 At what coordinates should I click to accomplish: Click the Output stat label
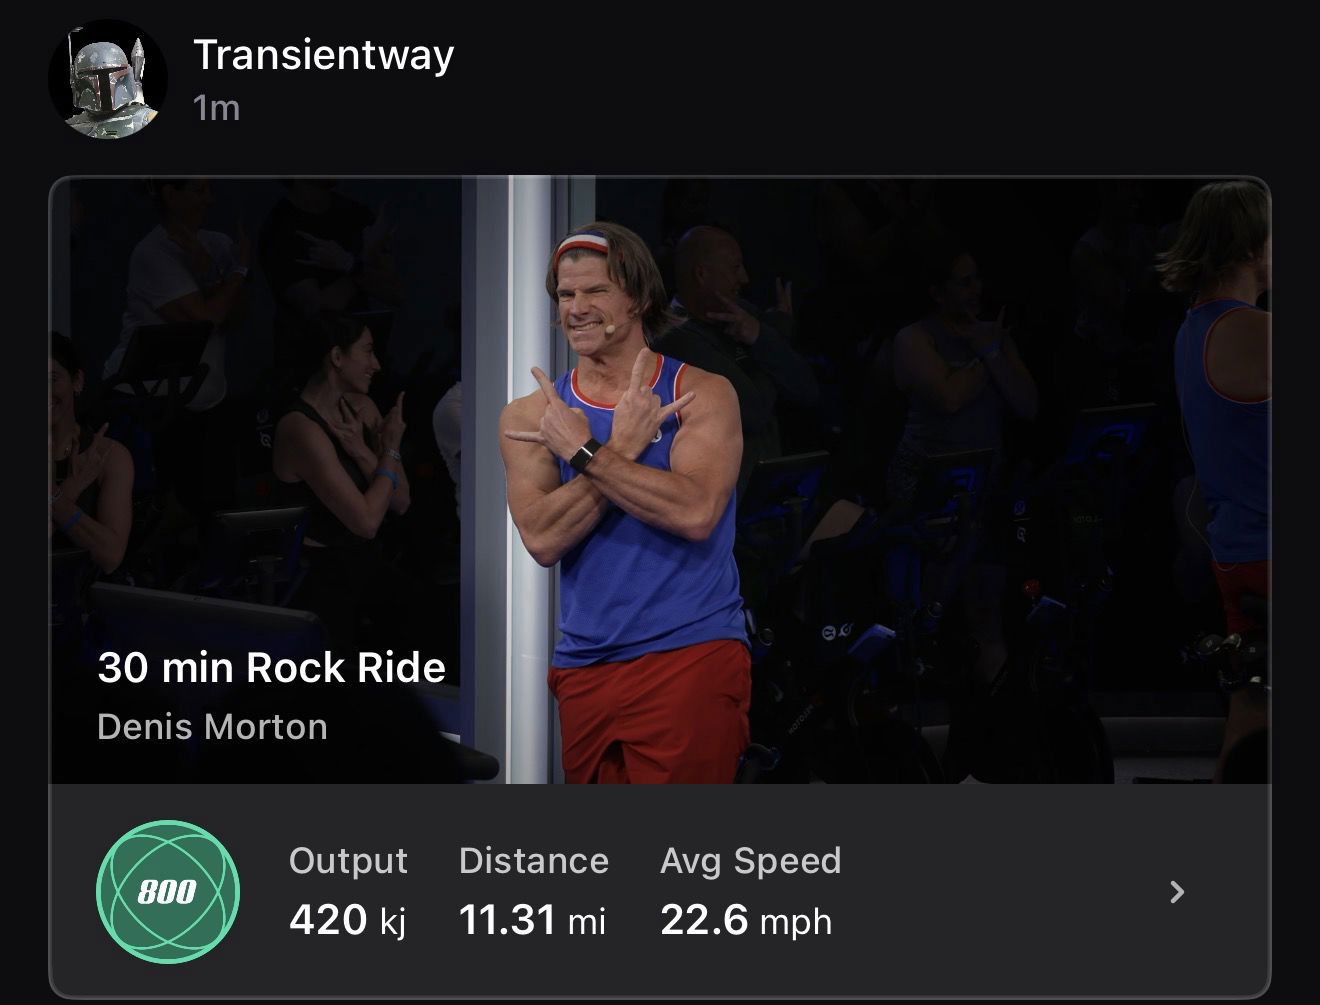pyautogui.click(x=348, y=861)
